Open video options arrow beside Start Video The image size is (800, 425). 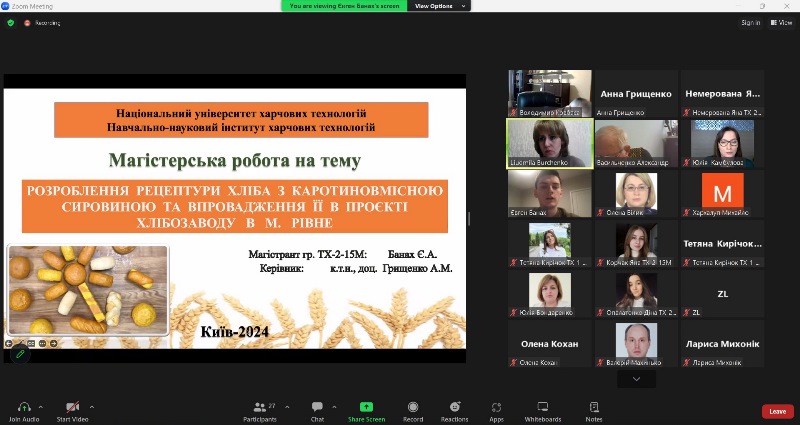click(92, 407)
